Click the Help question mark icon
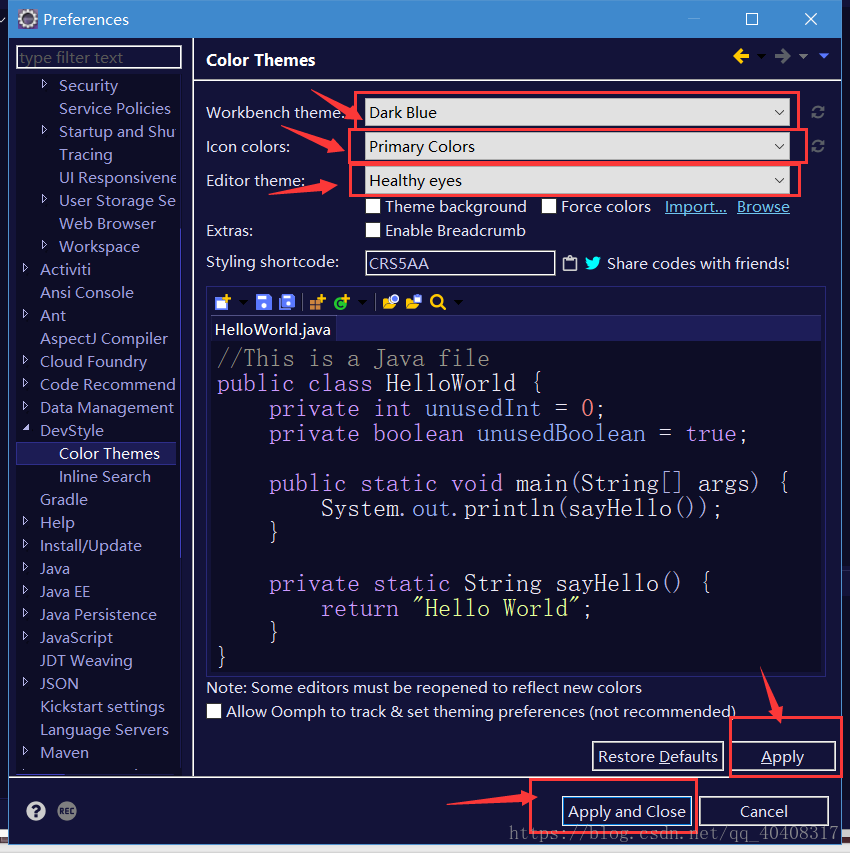 pos(36,811)
